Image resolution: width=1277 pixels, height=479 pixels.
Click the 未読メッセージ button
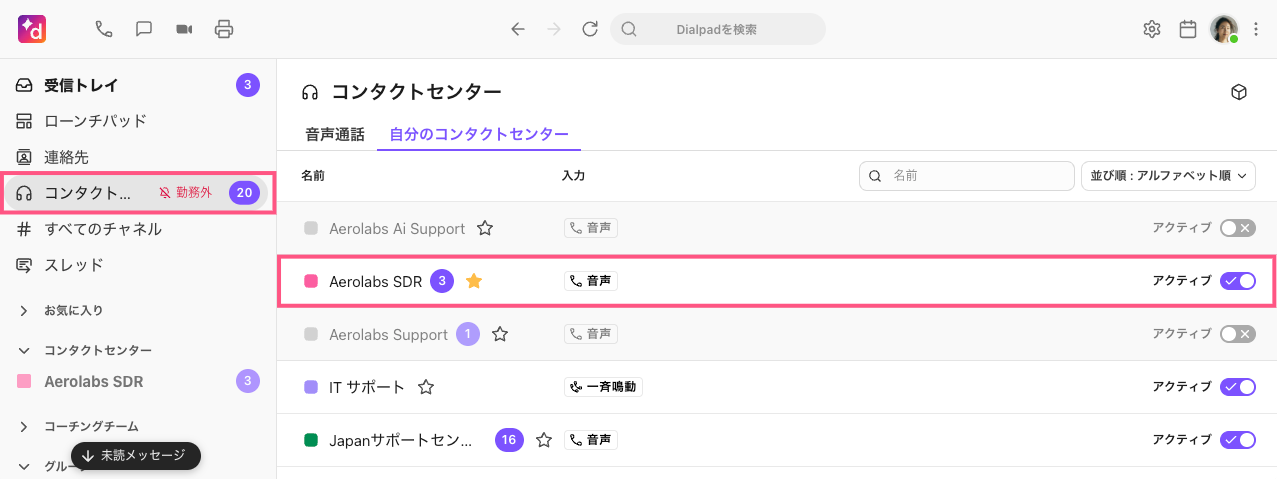136,455
